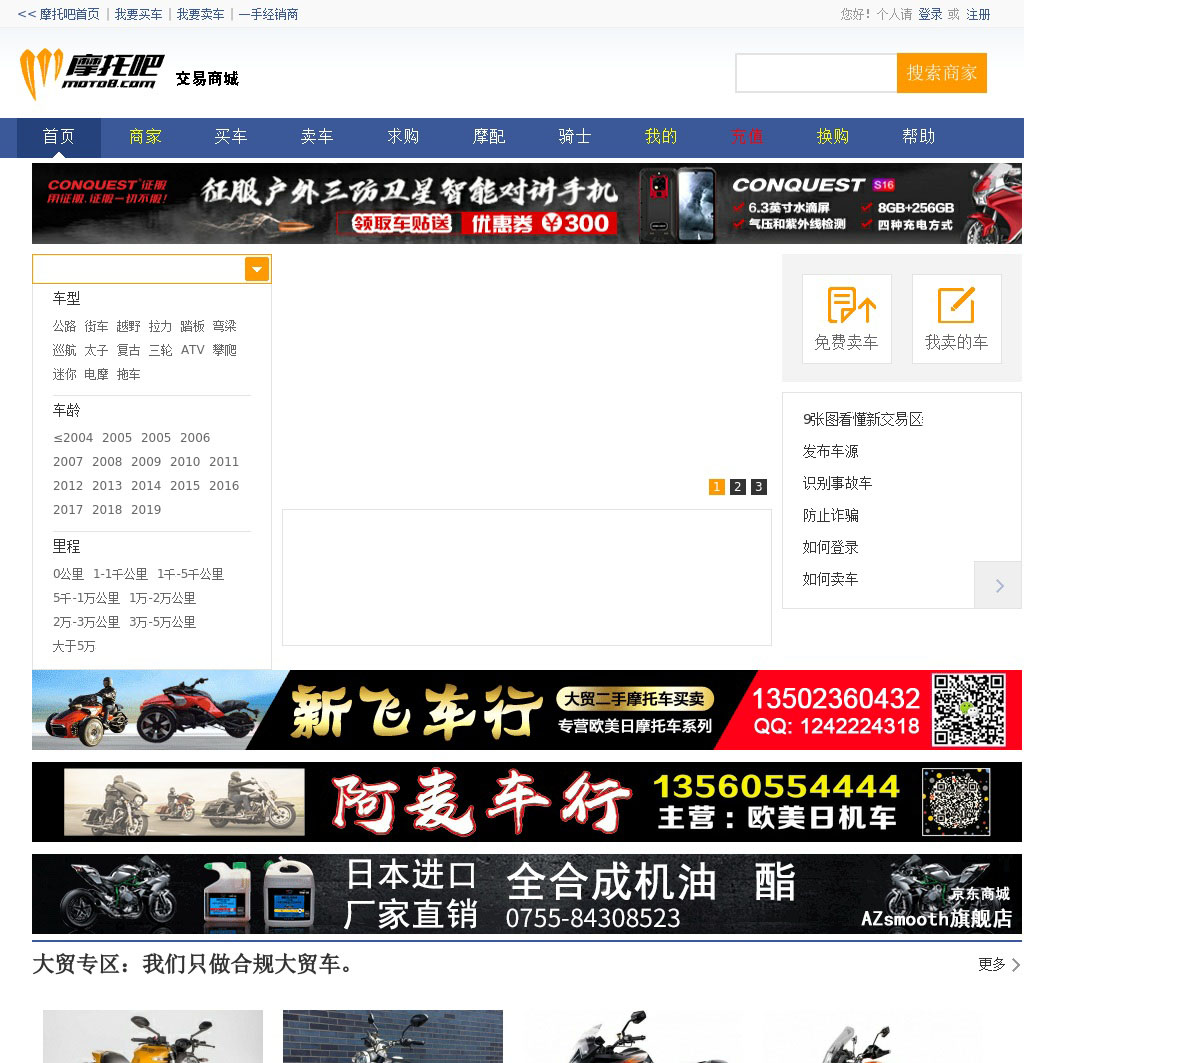This screenshot has height=1063, width=1200.
Task: Filter by 复古 bike type
Action: pos(129,350)
